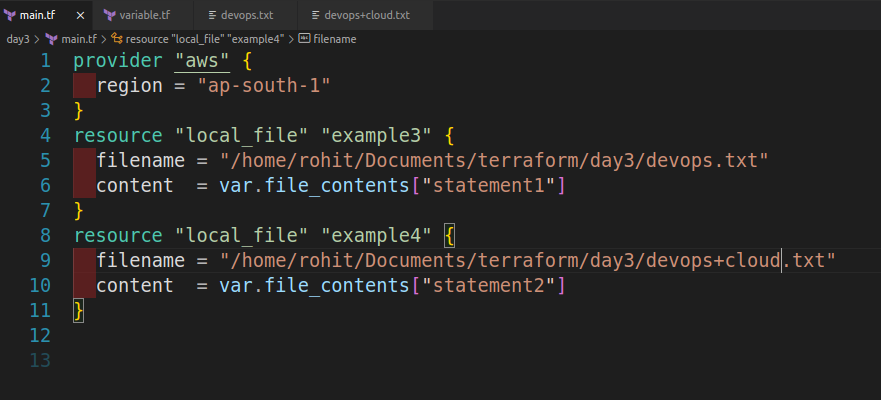Click resource keyword on line 4
Screen dimensions: 881x400
pos(118,135)
